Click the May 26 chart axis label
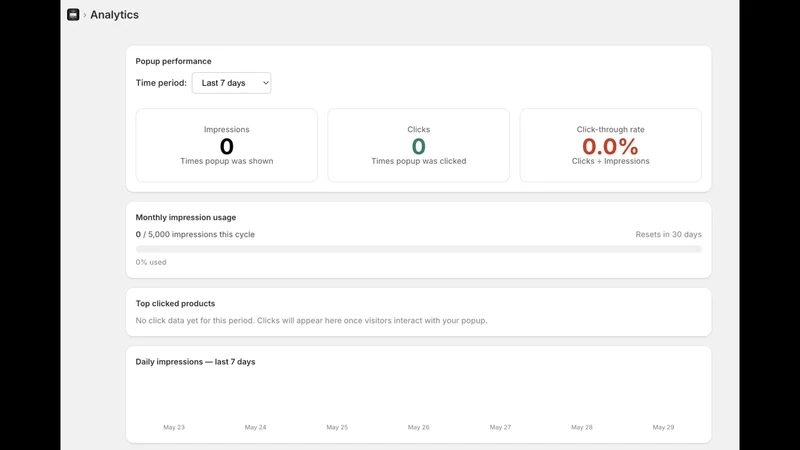 pos(418,427)
